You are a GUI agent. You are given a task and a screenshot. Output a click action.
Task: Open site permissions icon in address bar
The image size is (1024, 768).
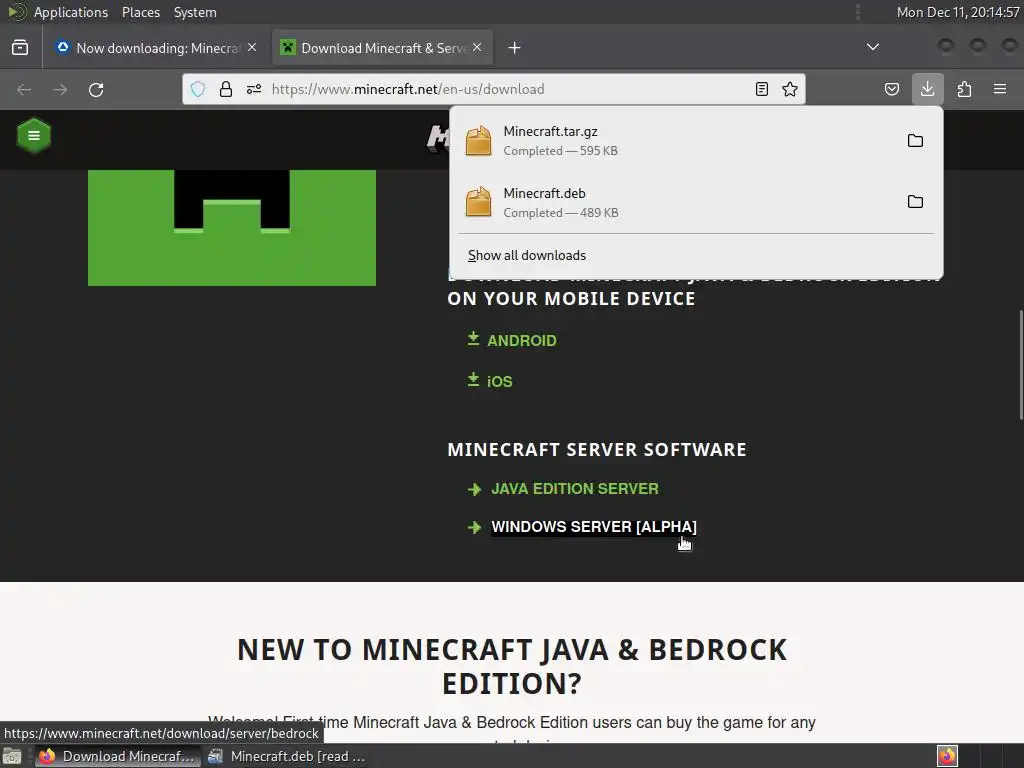[254, 89]
